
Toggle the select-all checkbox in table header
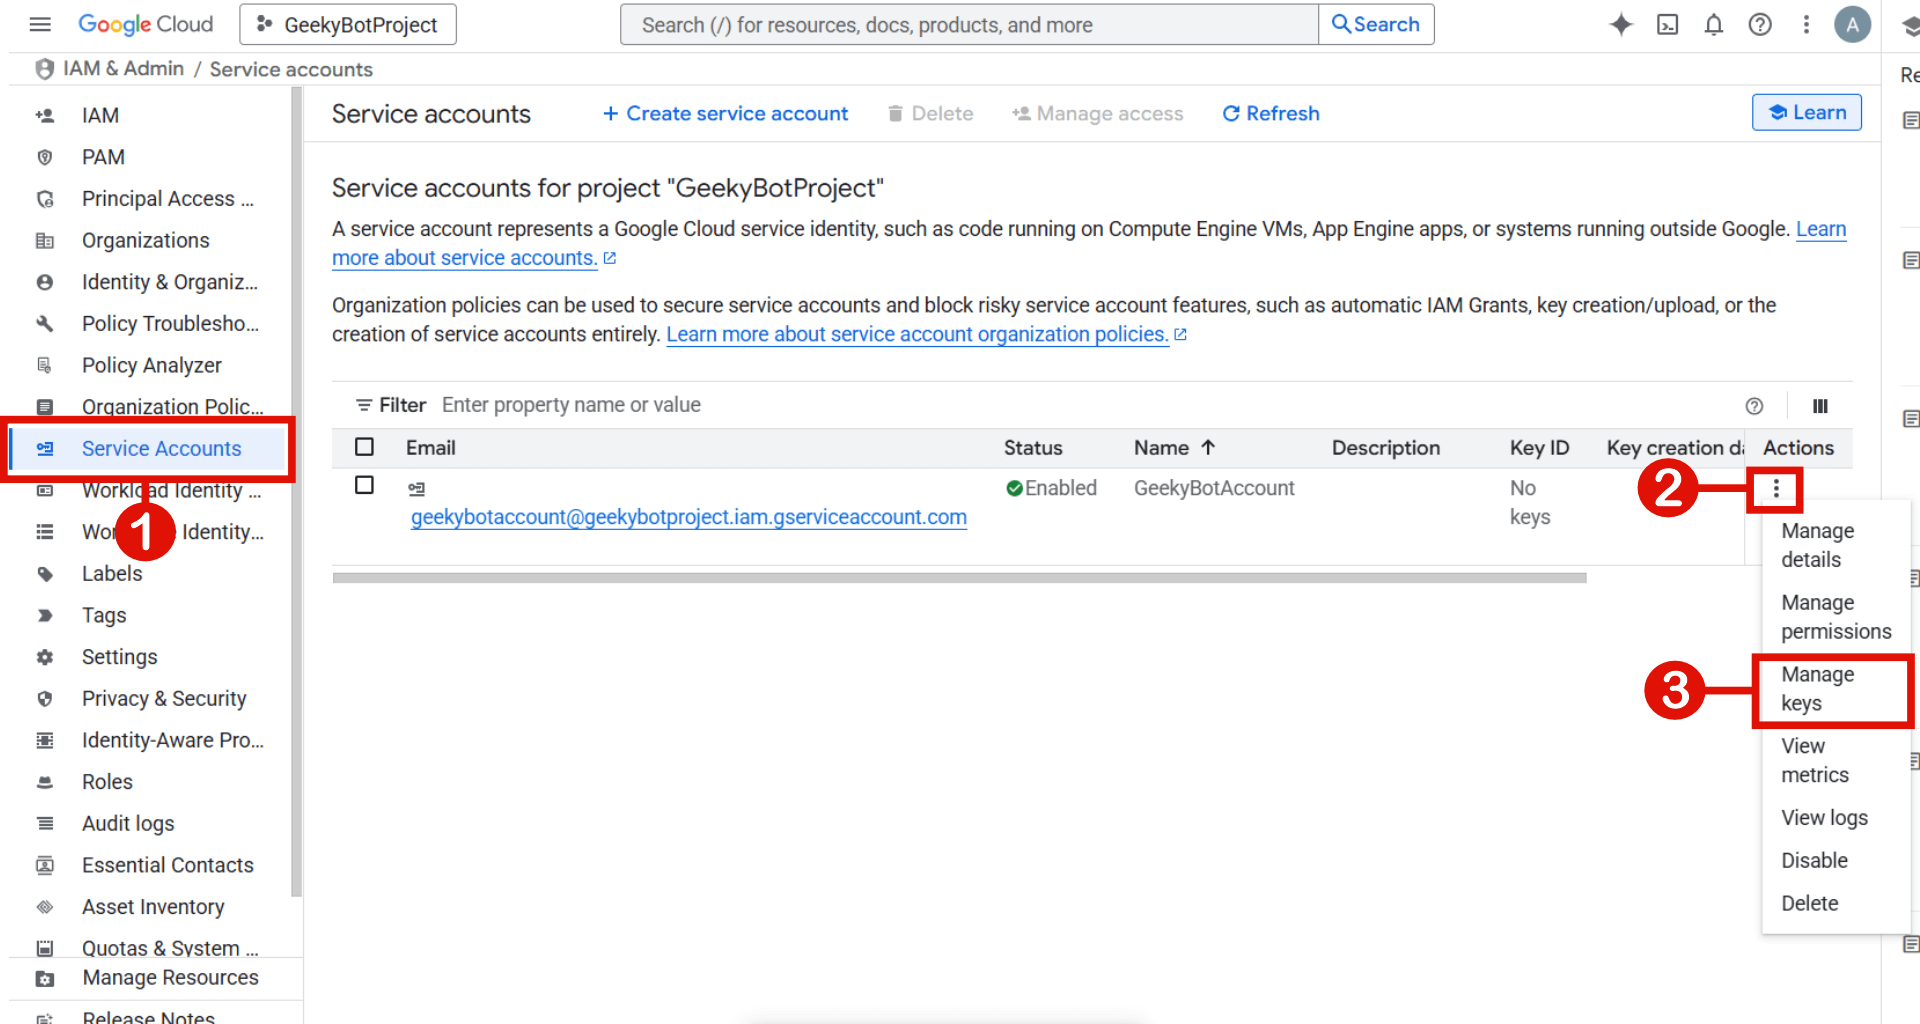[x=364, y=447]
